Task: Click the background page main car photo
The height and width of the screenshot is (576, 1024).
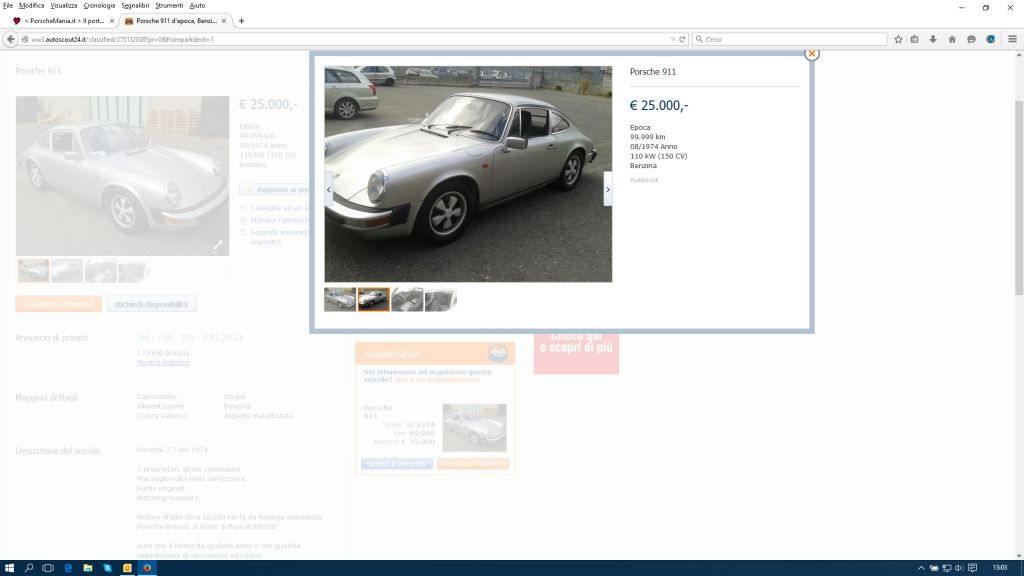Action: point(123,176)
